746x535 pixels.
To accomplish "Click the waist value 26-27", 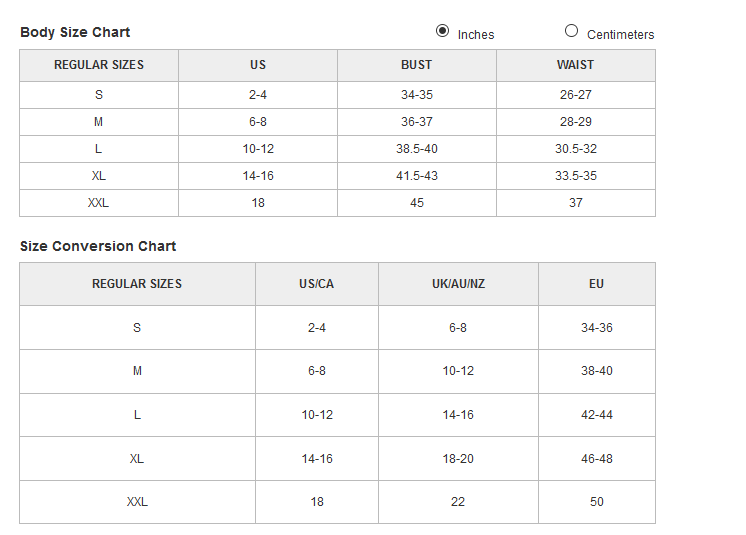I will click(575, 95).
